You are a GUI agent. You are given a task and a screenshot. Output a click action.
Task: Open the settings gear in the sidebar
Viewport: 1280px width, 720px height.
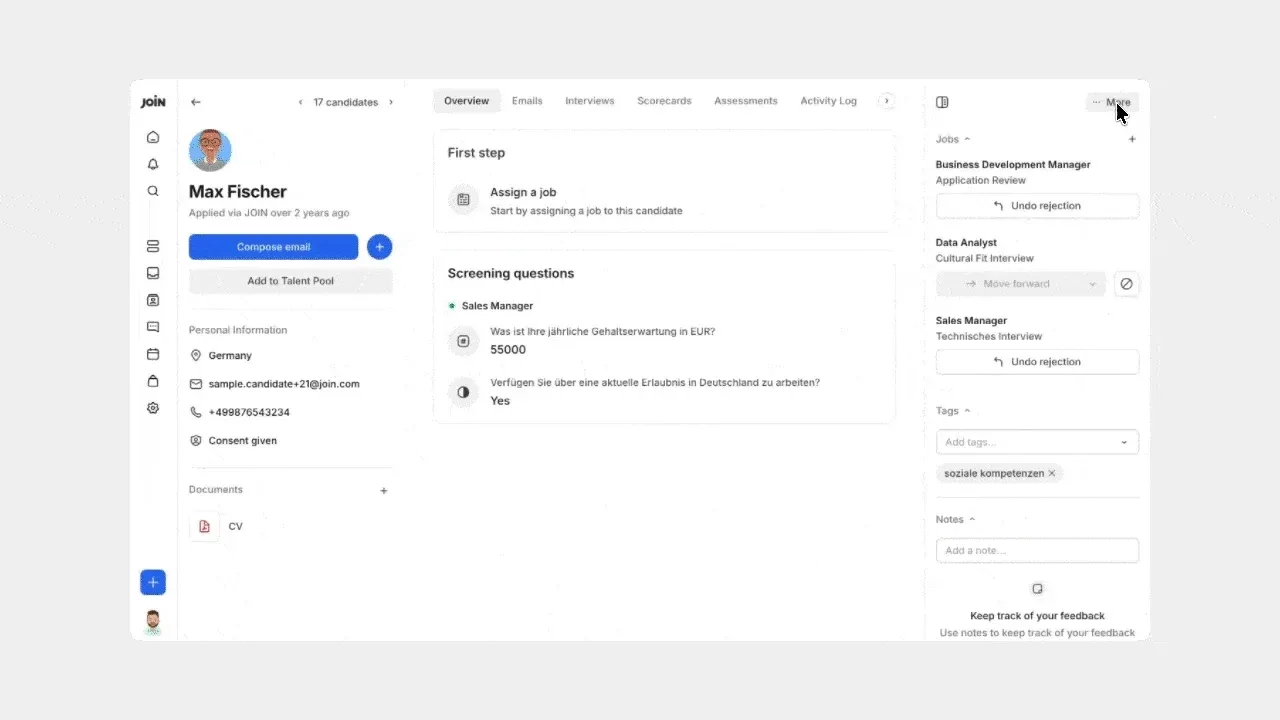coord(153,408)
